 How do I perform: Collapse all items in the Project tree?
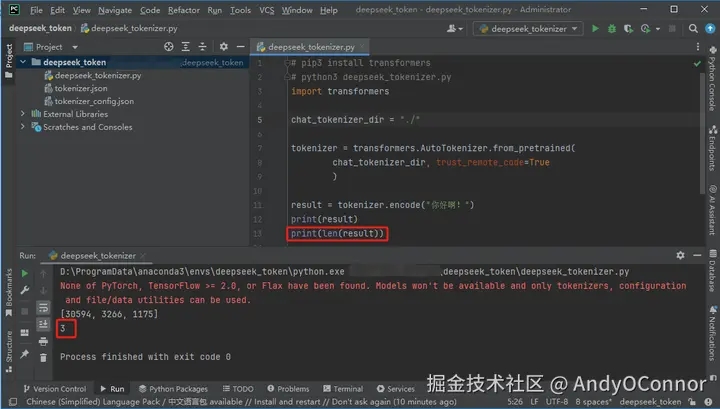pos(202,47)
